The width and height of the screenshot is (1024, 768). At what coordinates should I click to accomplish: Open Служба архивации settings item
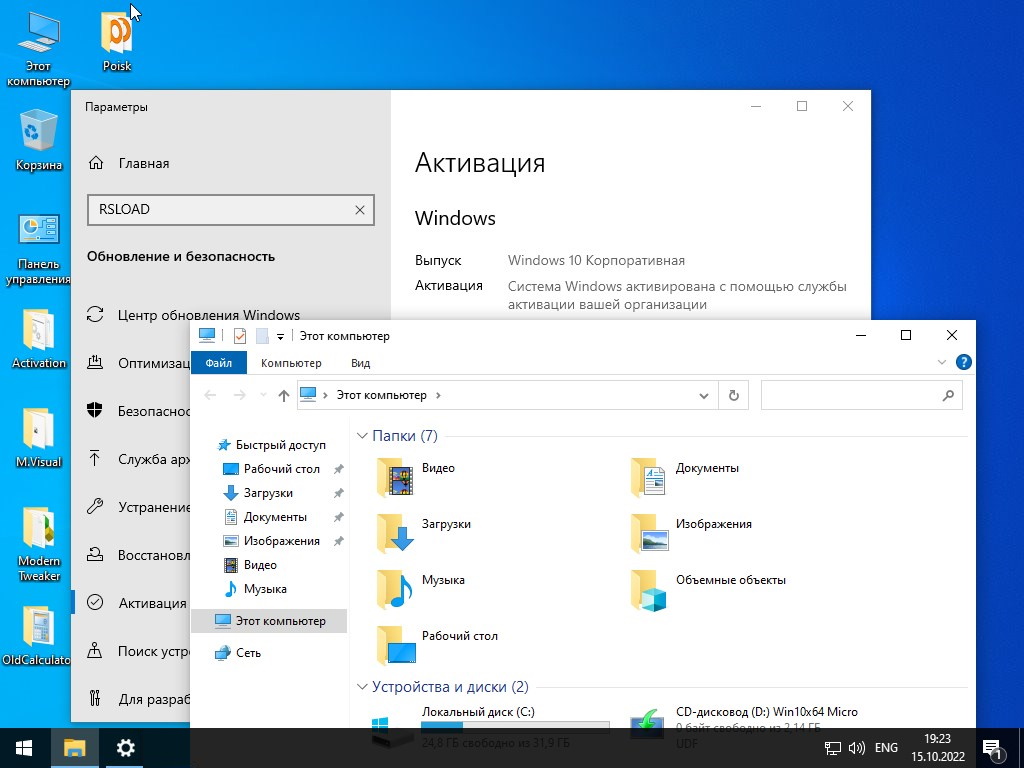click(x=138, y=459)
